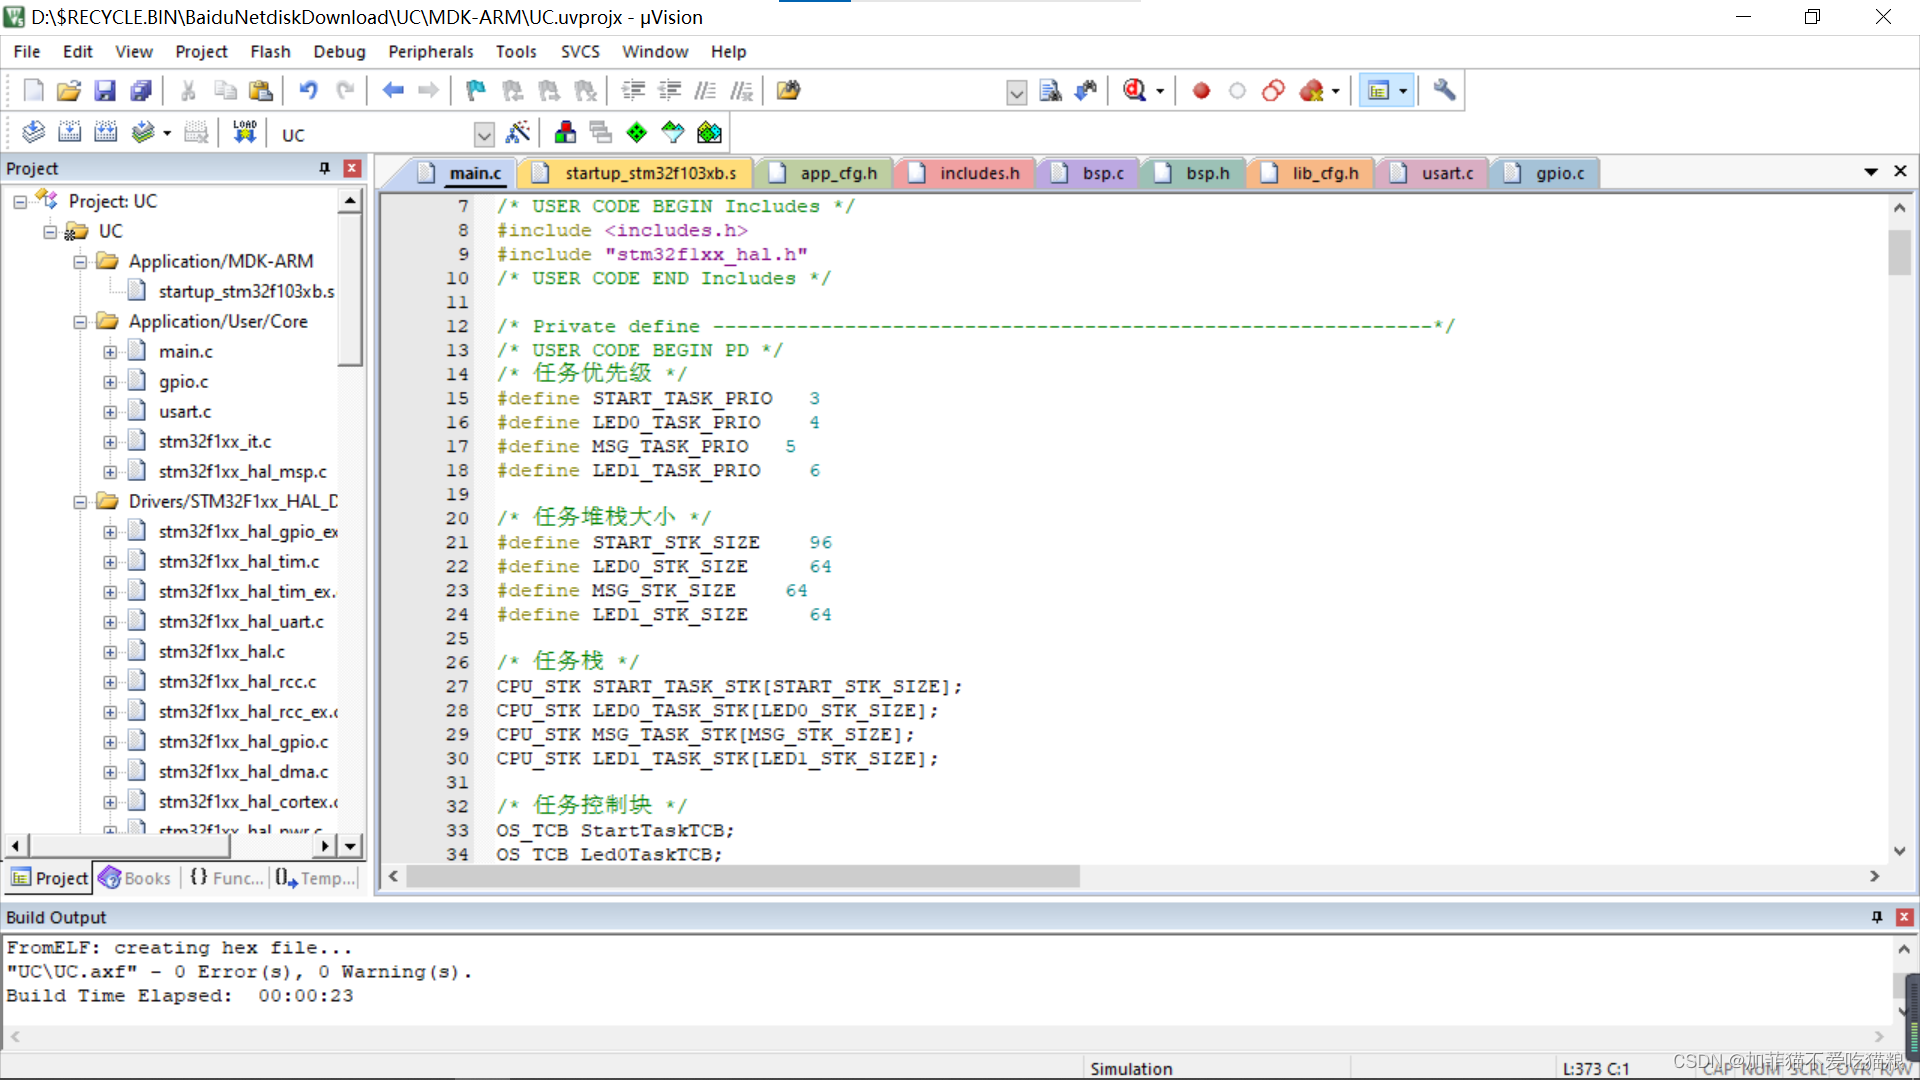Click the Configuration wrench icon

point(1443,91)
